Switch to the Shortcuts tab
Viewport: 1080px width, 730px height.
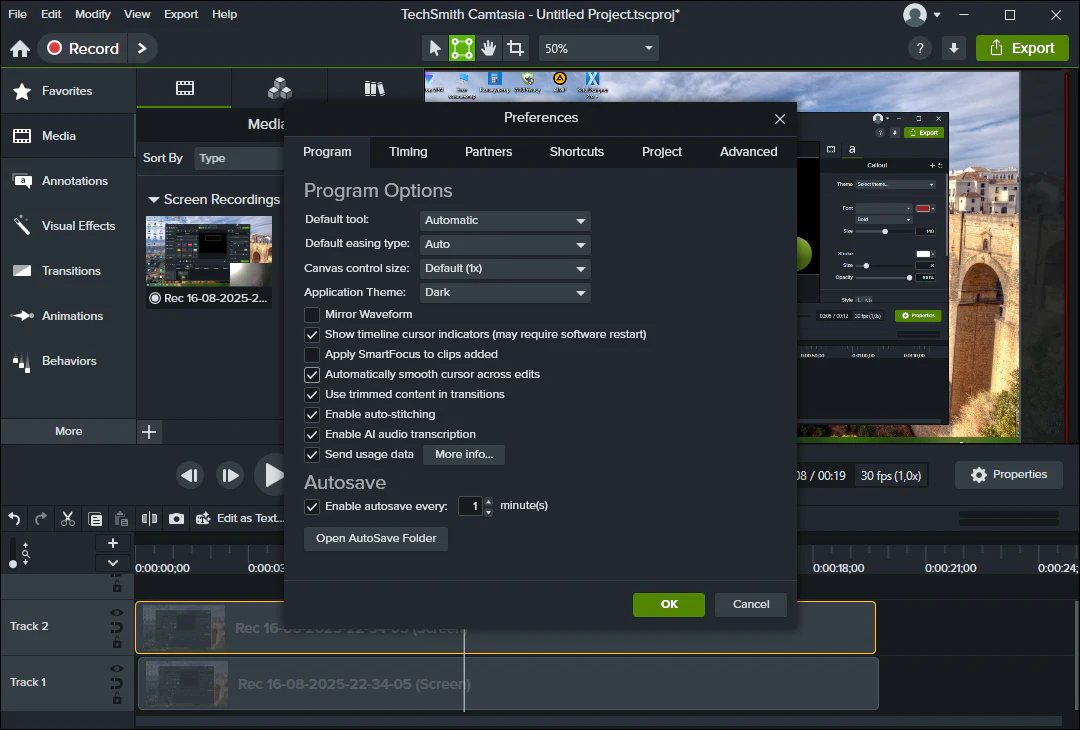tap(576, 152)
